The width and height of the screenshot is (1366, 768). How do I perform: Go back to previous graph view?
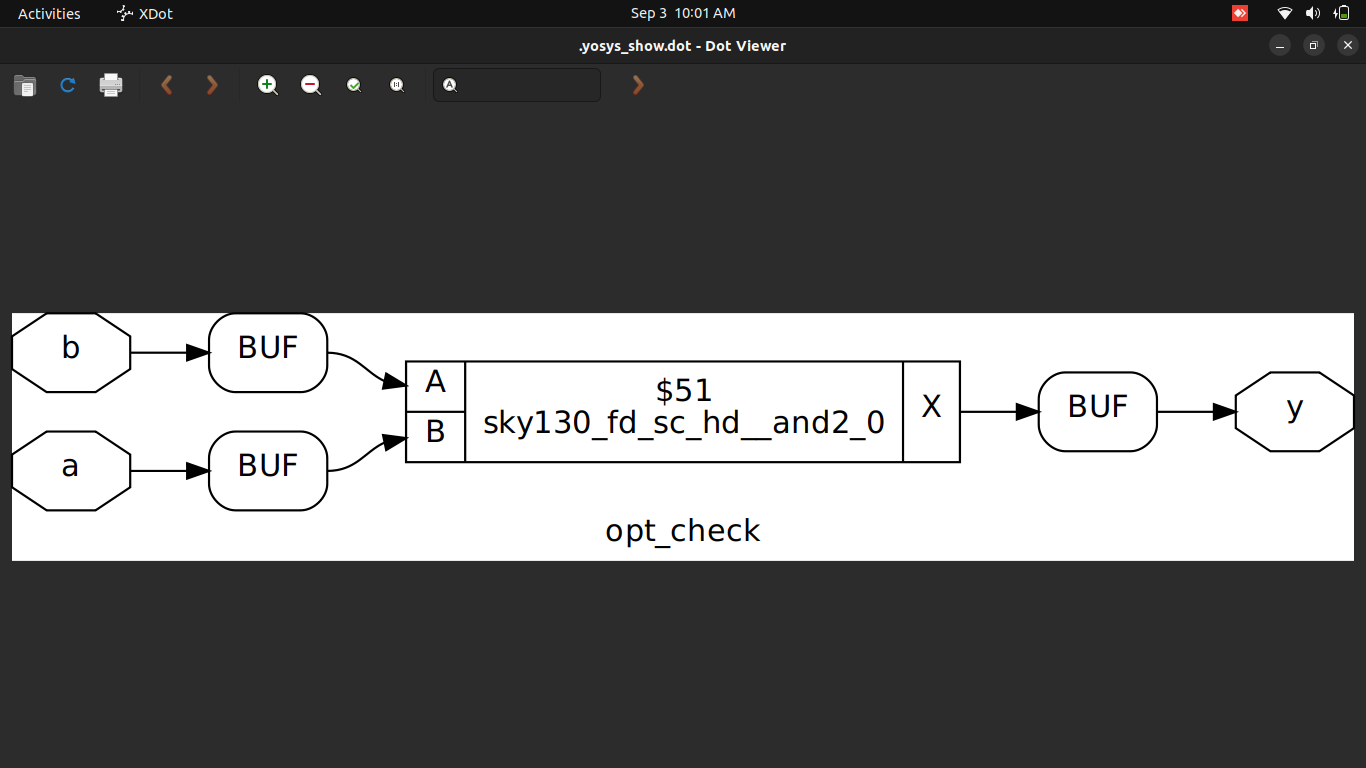(166, 85)
